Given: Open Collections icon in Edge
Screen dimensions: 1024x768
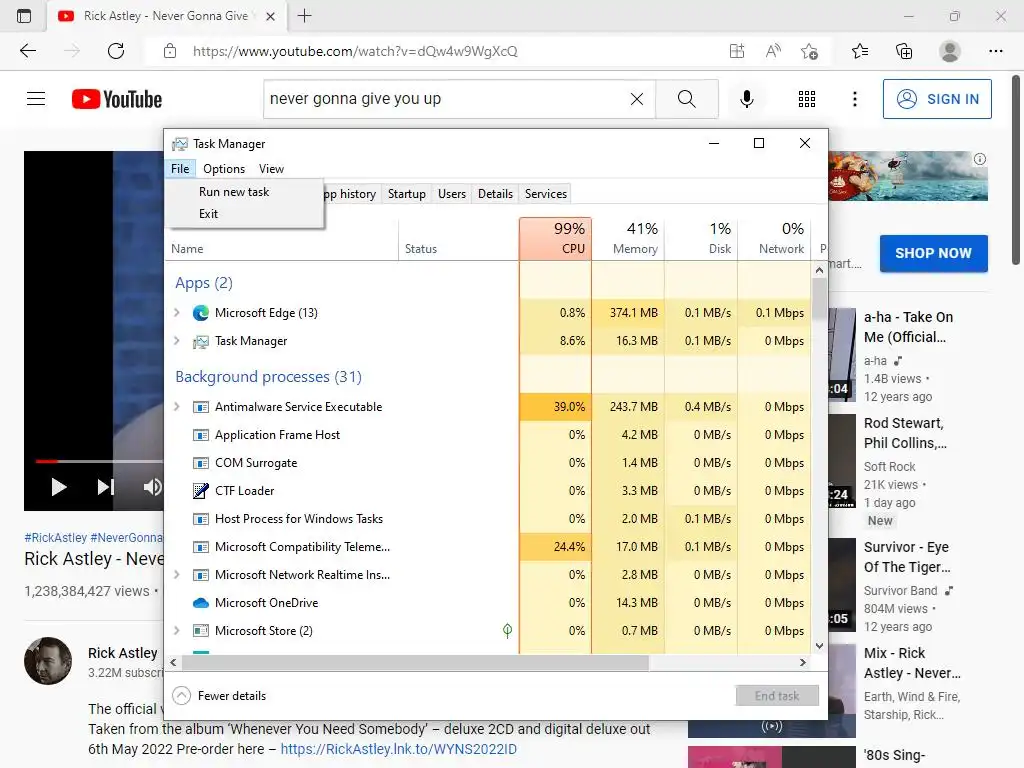Looking at the screenshot, I should (904, 51).
